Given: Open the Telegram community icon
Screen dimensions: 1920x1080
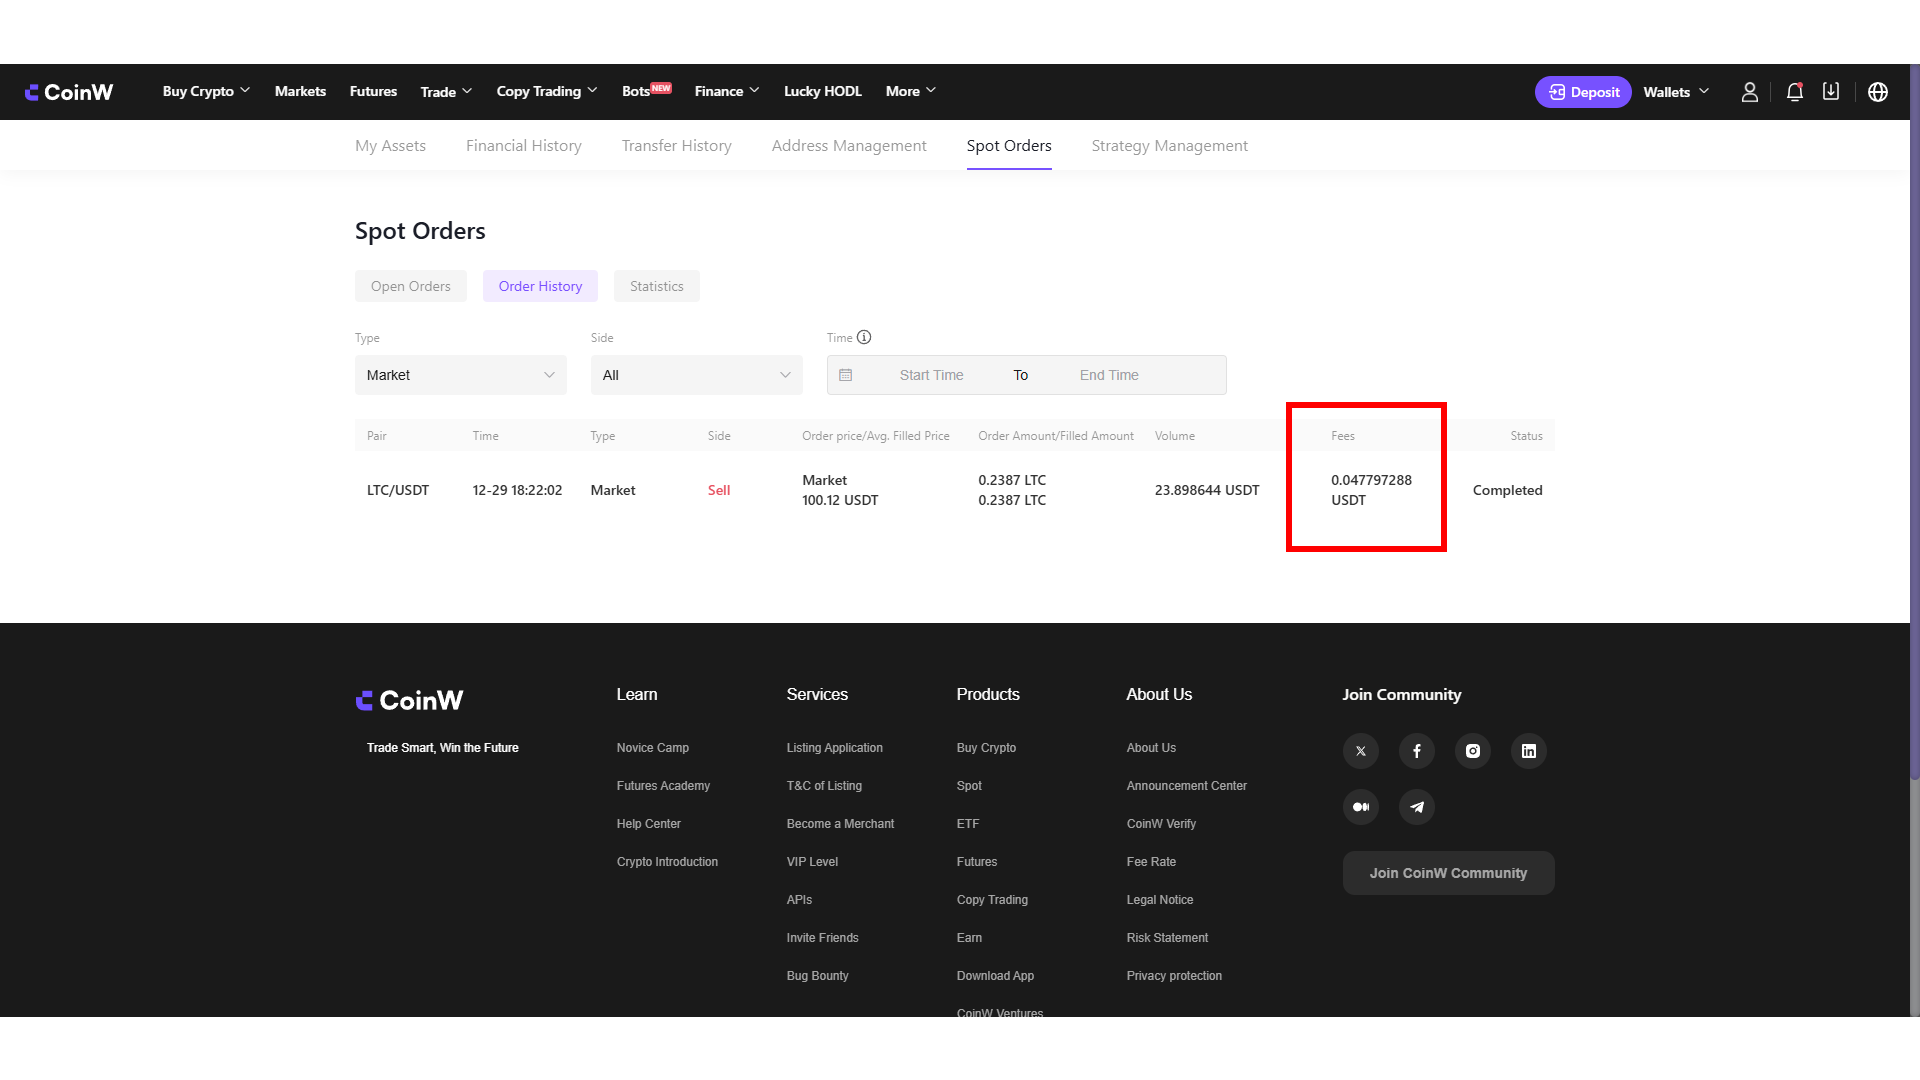Looking at the screenshot, I should pos(1417,807).
